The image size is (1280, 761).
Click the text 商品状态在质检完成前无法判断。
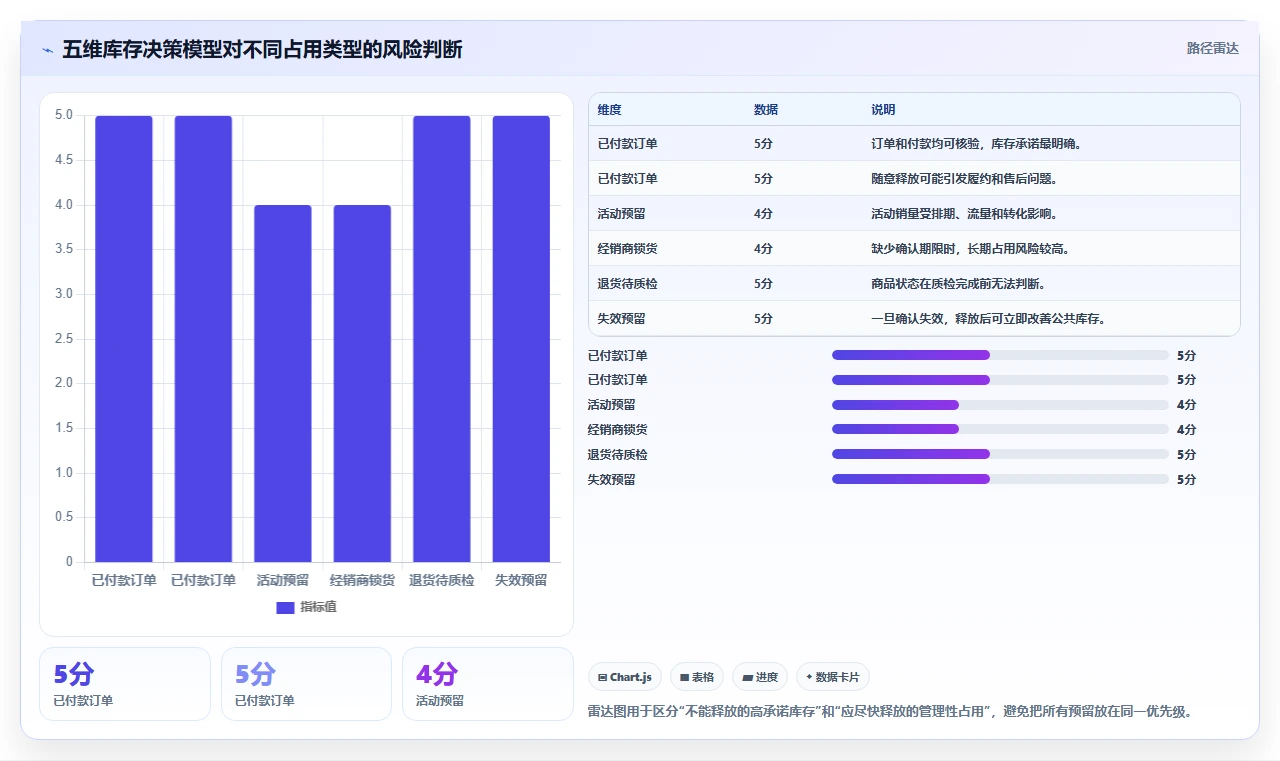coord(959,284)
